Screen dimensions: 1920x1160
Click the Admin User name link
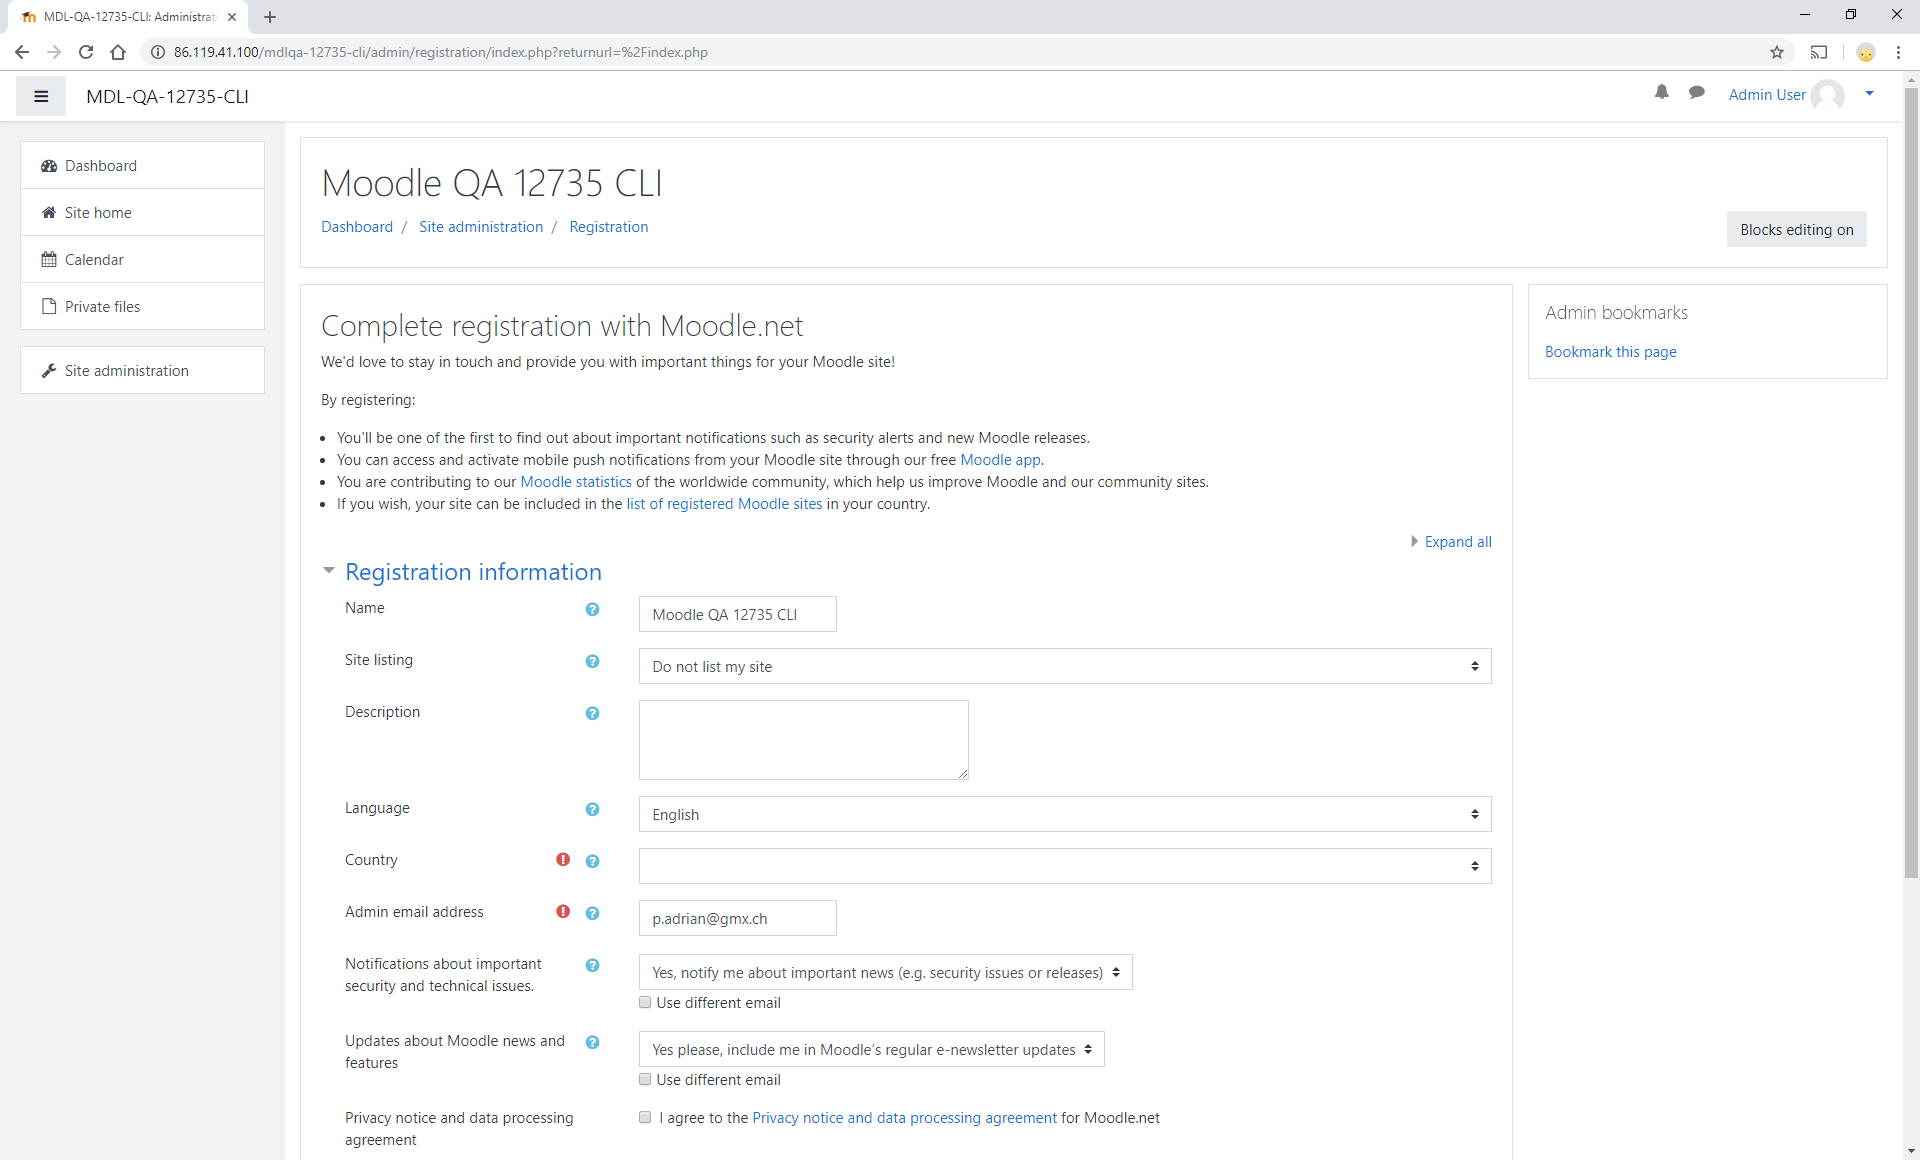point(1767,95)
